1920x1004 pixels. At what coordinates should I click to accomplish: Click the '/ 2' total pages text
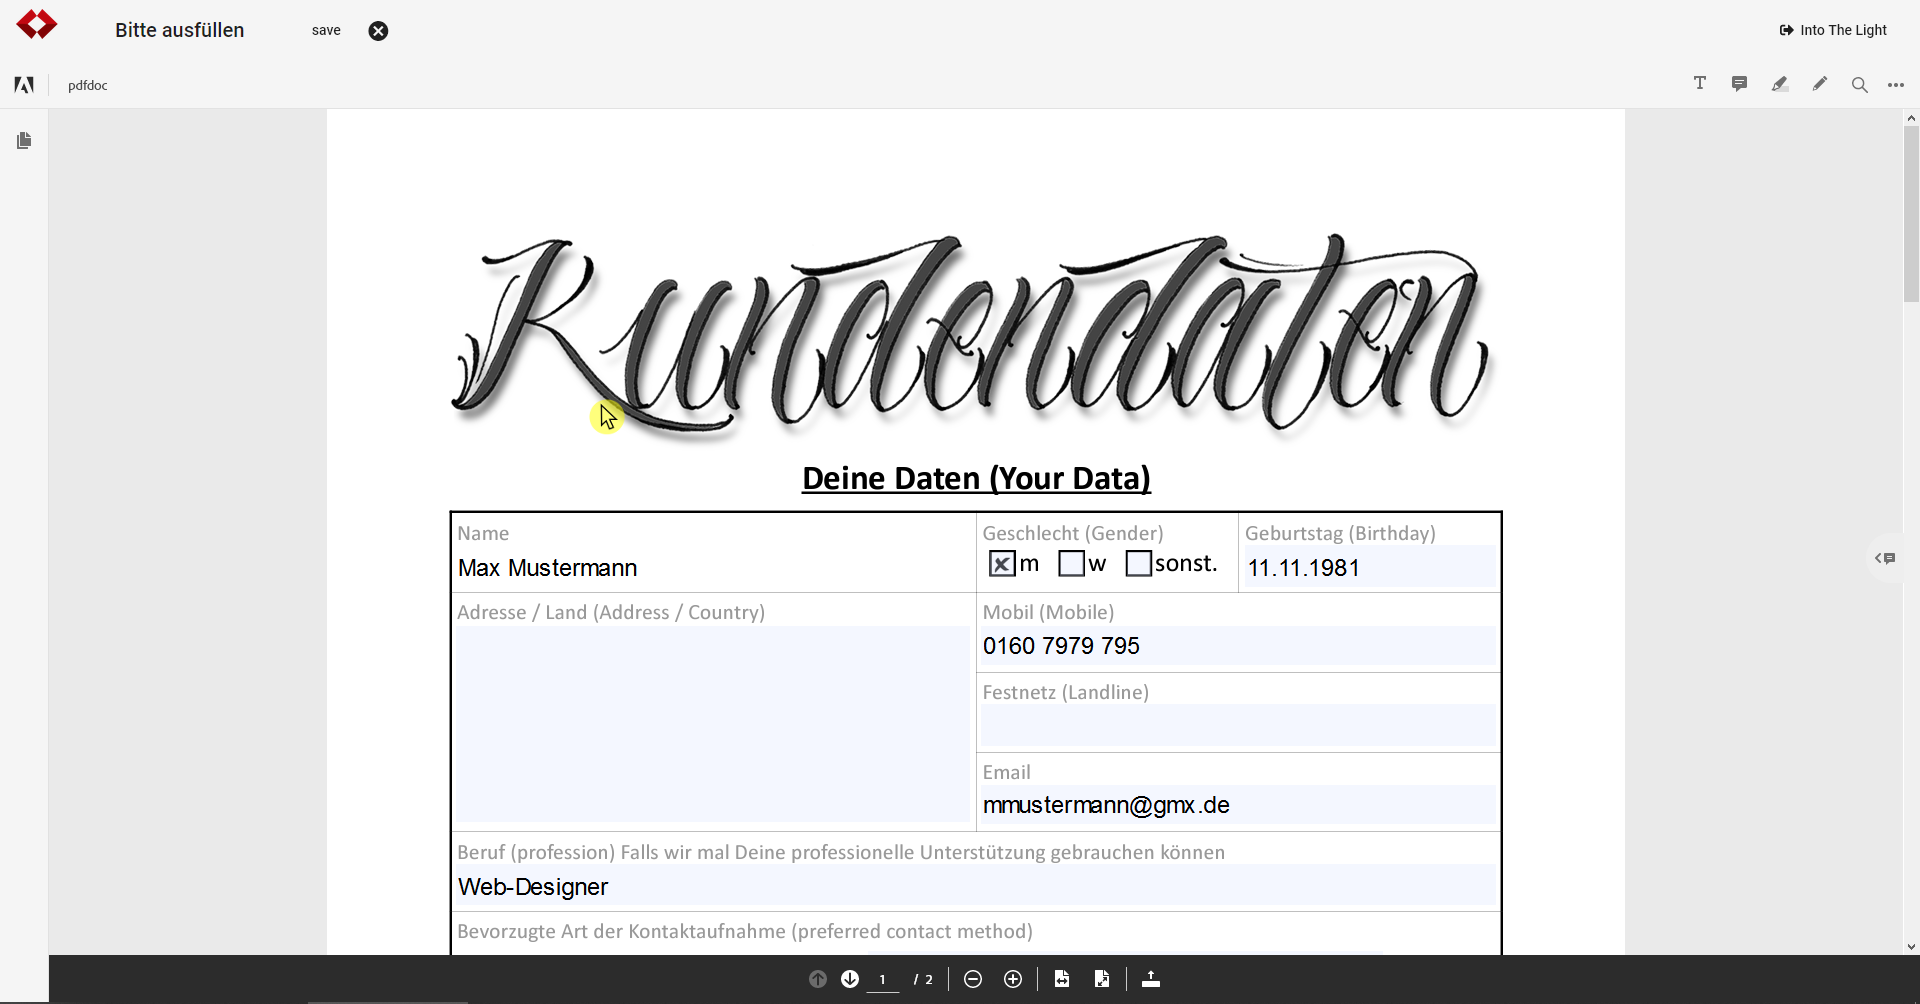pos(924,980)
